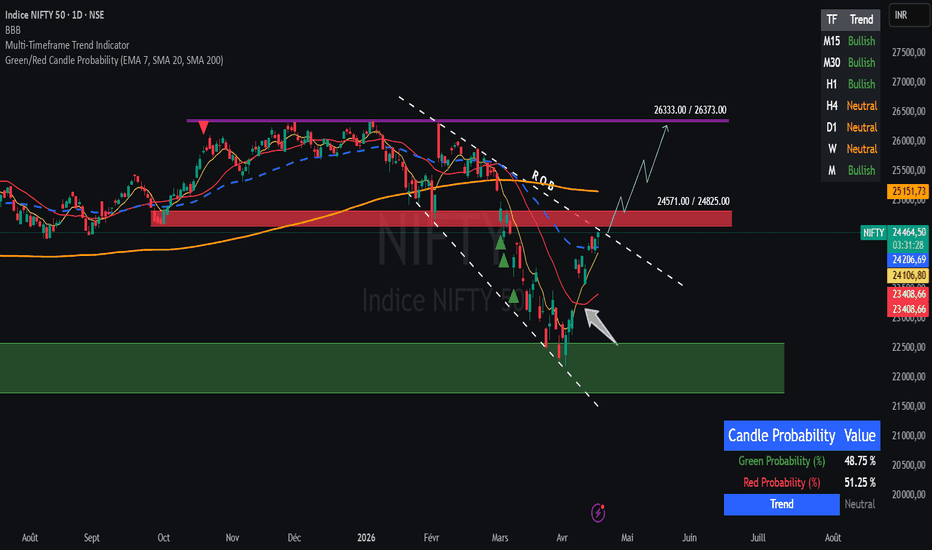Select the green support zone rectangle
Image resolution: width=932 pixels, height=550 pixels.
pyautogui.click(x=392, y=368)
